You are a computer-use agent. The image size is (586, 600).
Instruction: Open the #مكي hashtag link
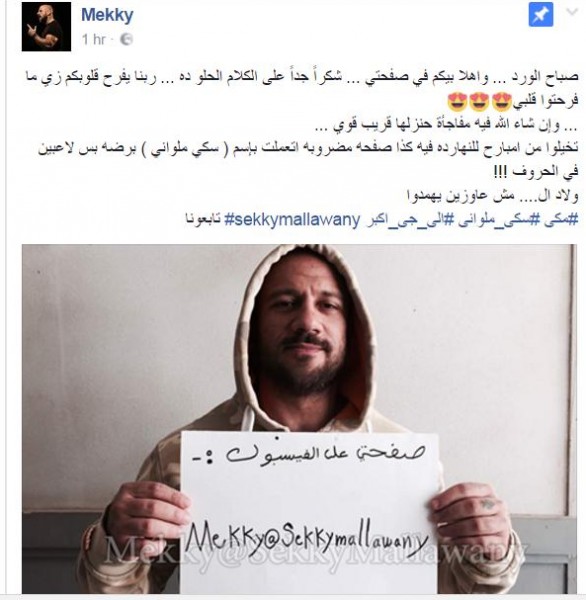tap(561, 220)
